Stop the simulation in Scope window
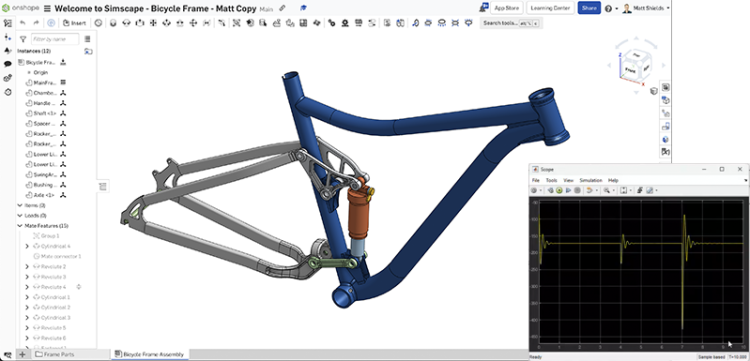750x361 pixels. coord(577,190)
